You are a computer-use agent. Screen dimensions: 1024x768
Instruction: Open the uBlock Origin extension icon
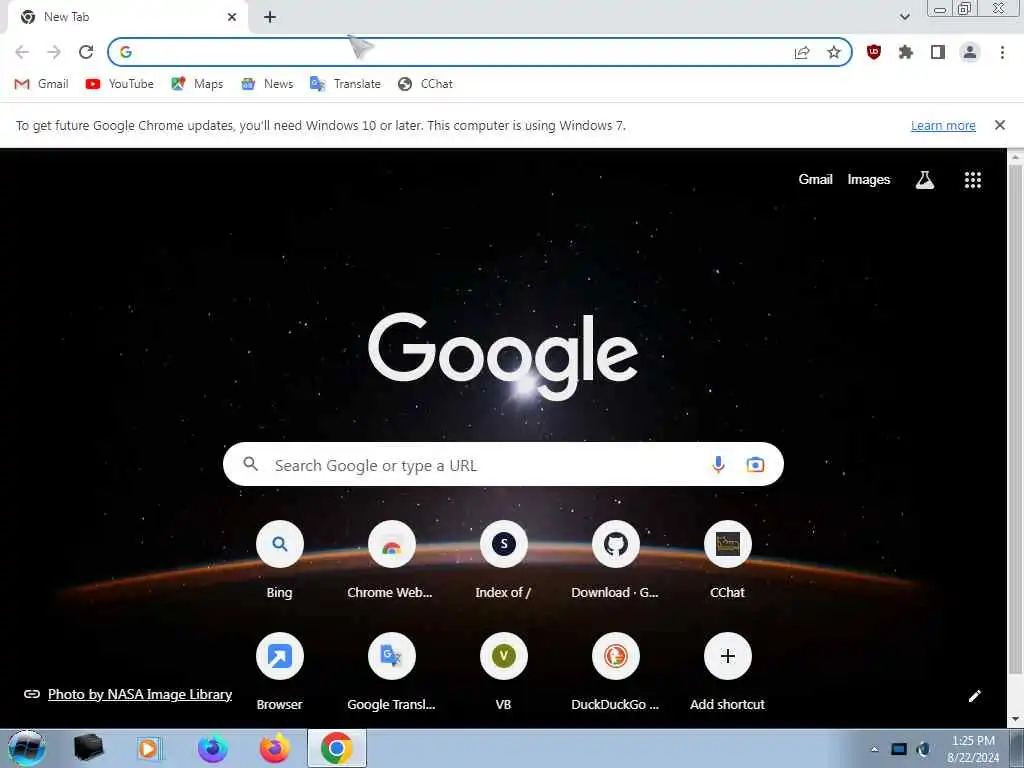874,52
